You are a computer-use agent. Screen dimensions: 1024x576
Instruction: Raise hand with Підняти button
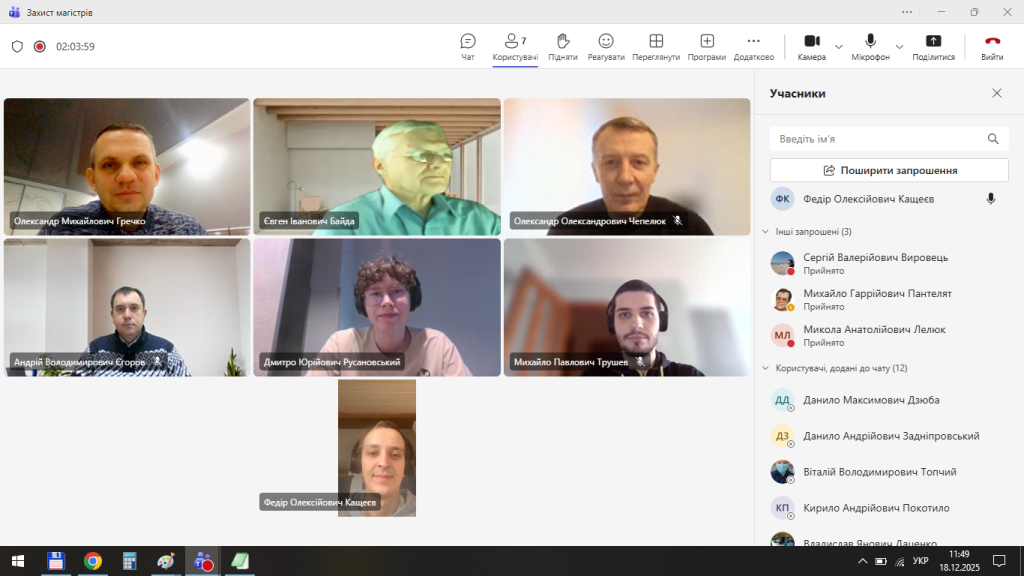click(563, 47)
